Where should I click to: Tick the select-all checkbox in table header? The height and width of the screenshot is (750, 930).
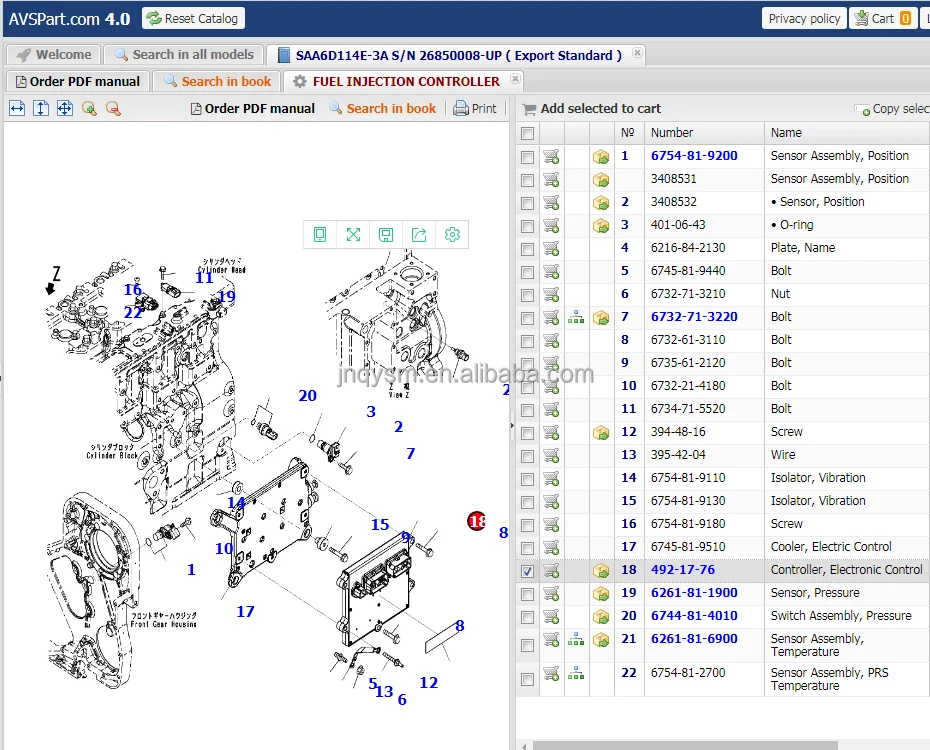(527, 133)
